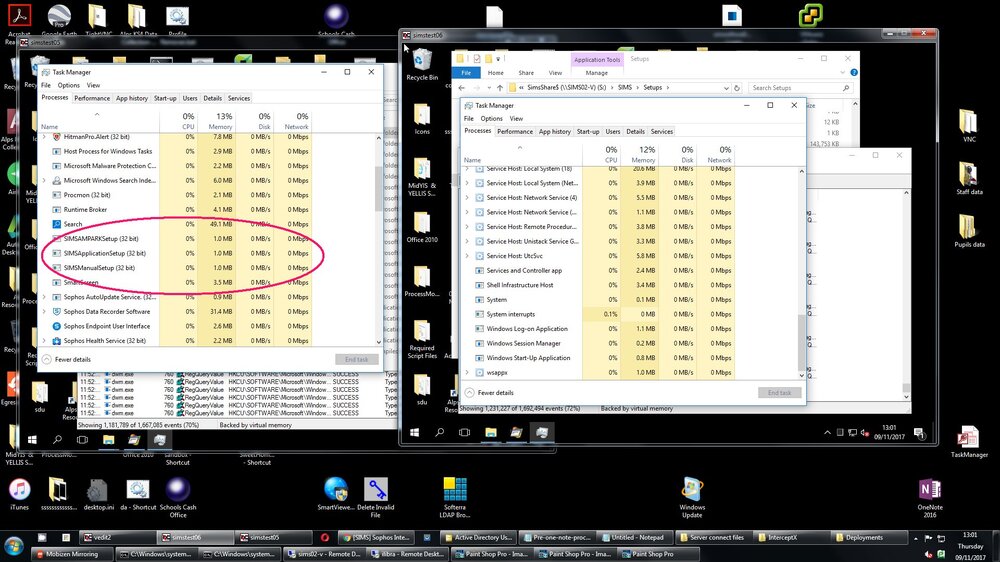1000x562 pixels.
Task: Switch to Performance tab in left Task Manager
Action: pyautogui.click(x=92, y=98)
